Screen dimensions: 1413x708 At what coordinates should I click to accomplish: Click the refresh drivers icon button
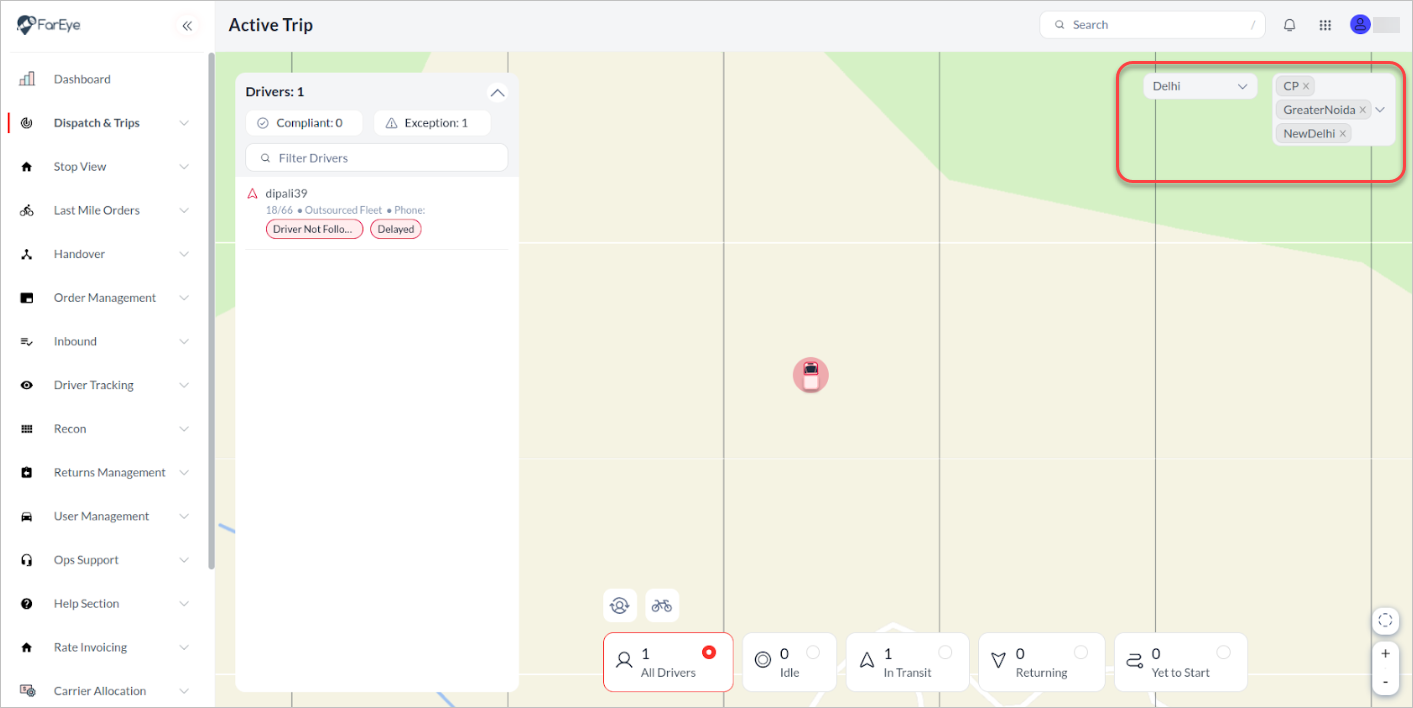point(620,605)
